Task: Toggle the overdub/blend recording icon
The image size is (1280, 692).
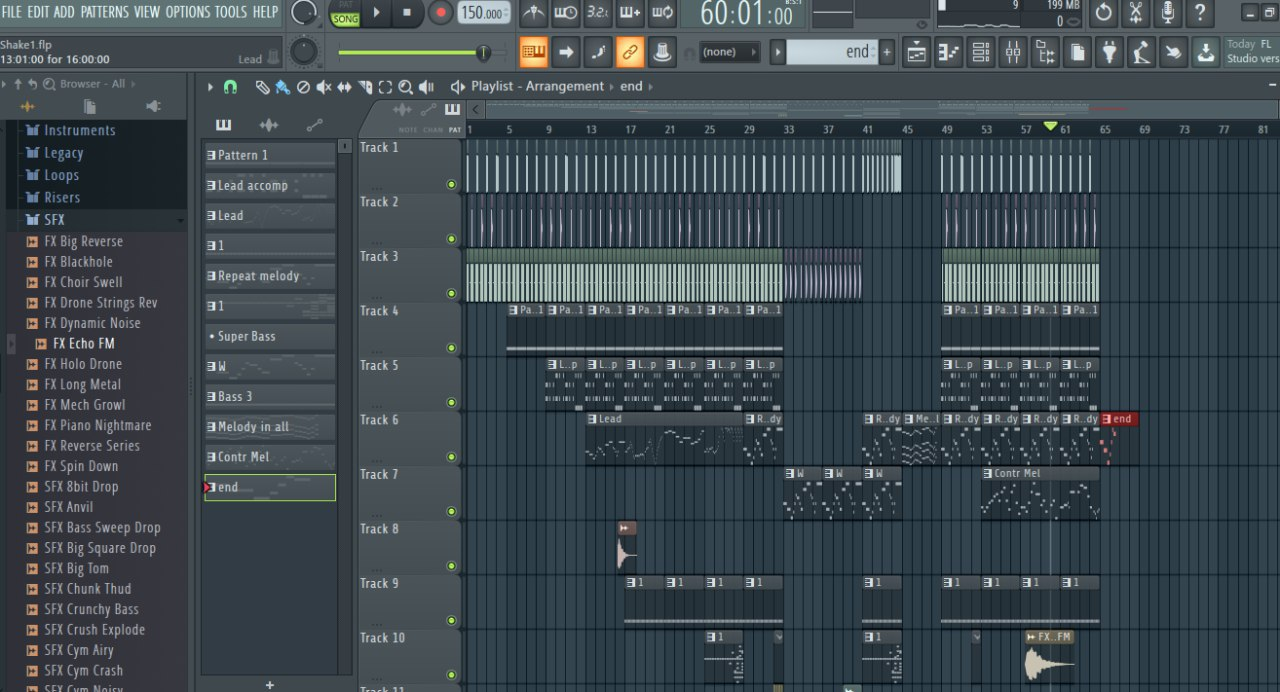Action: (x=629, y=13)
